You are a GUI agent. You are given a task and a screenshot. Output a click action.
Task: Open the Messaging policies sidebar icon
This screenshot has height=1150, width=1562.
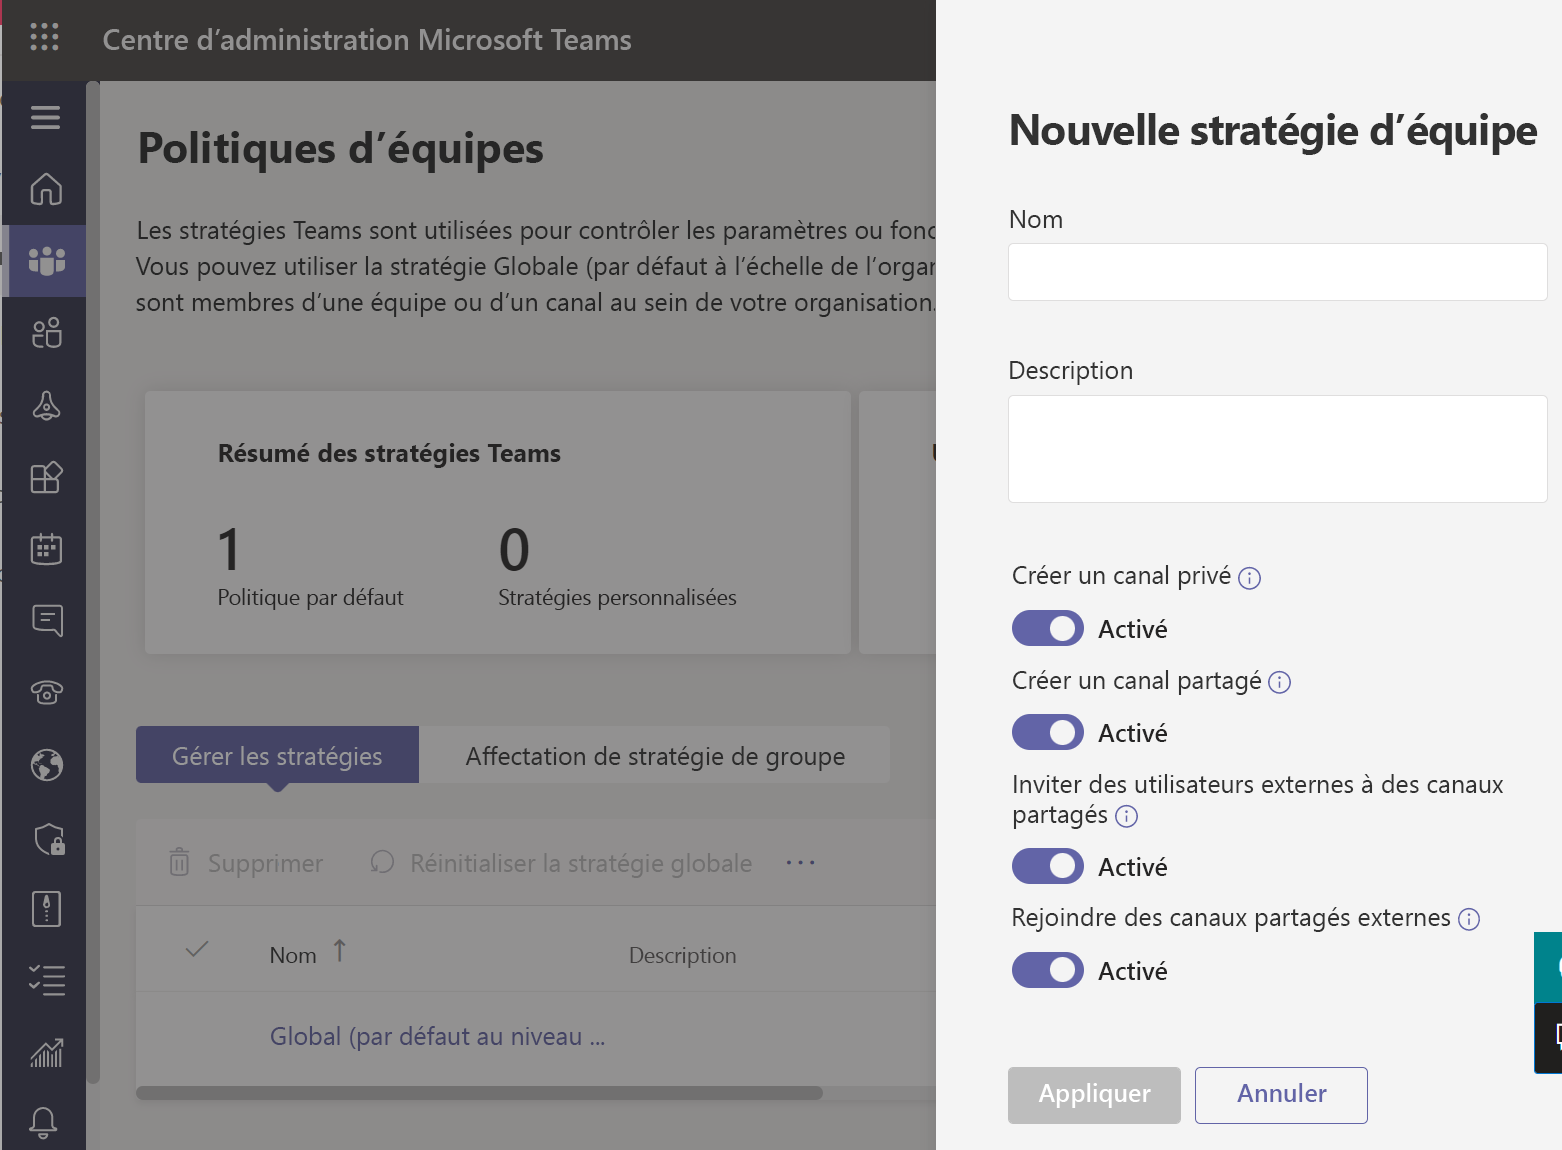46,620
